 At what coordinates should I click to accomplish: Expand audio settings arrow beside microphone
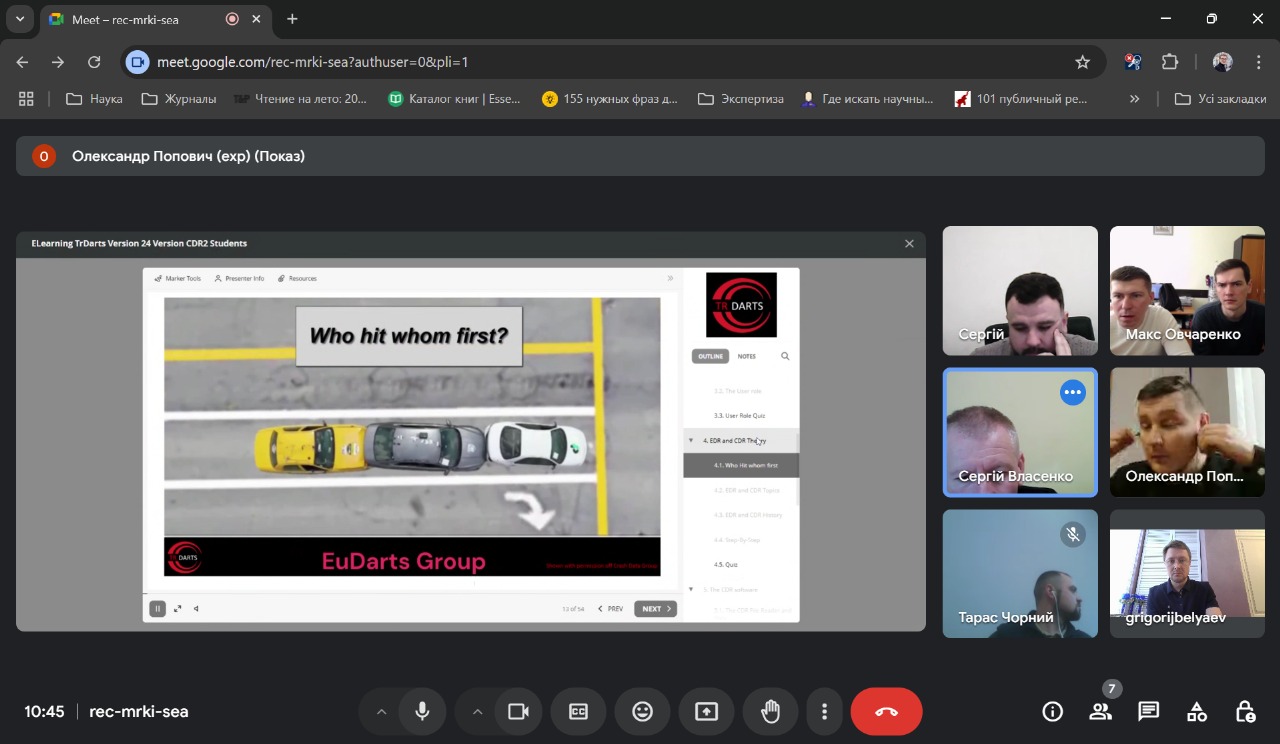(381, 712)
